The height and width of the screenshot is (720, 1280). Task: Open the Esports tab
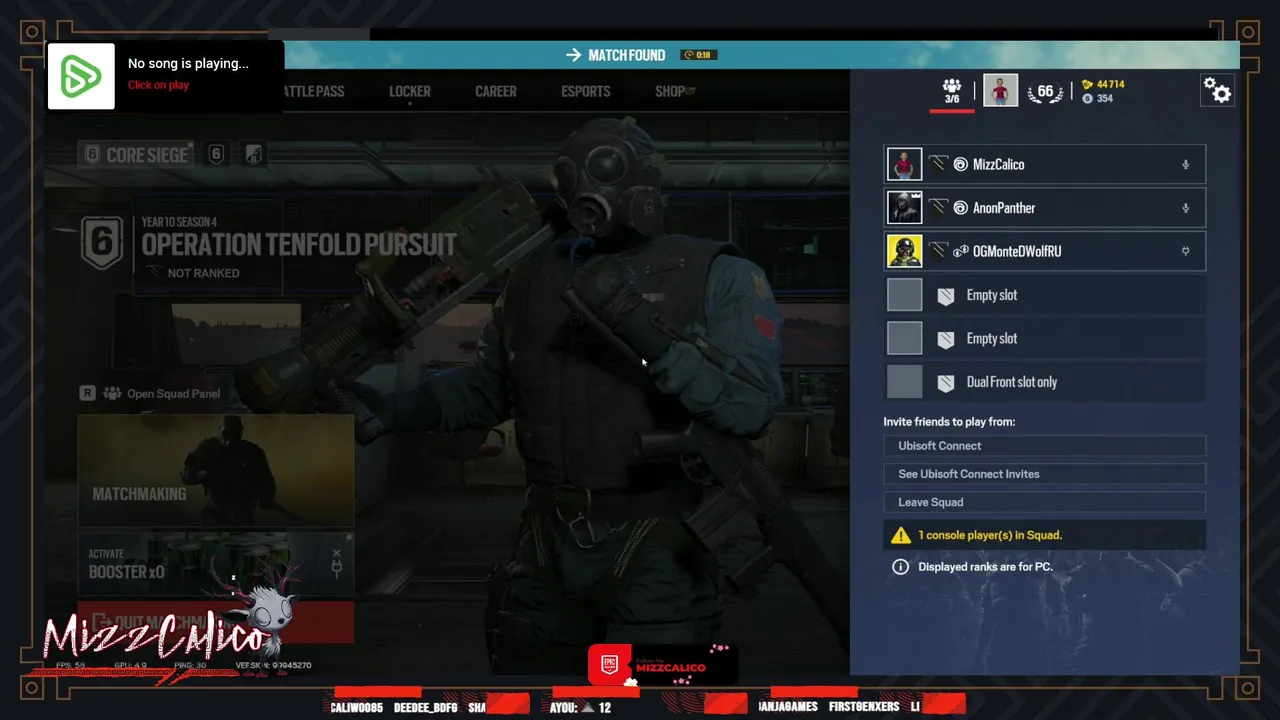click(586, 91)
